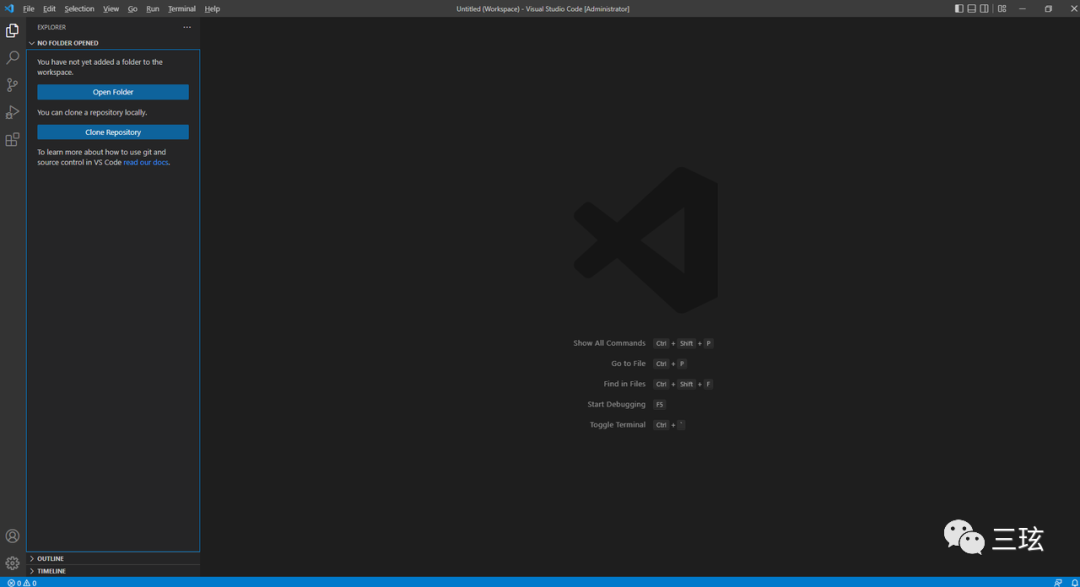Open the Manage gear menu
Screen dimensions: 1080x587
(x=12, y=563)
